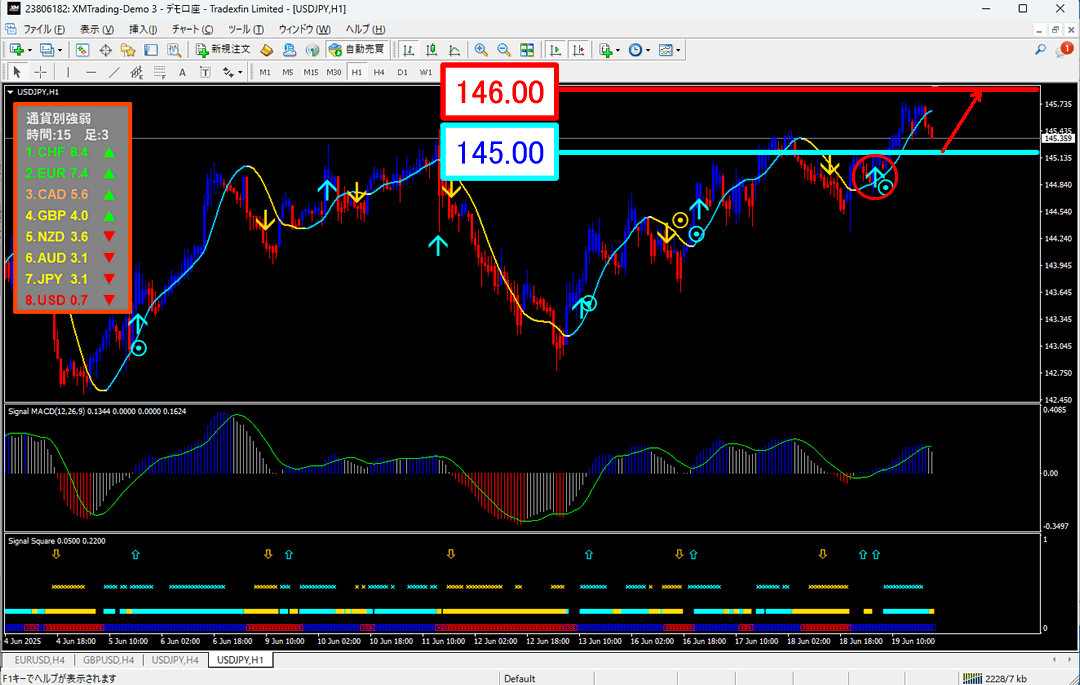Select the Crosshair tool

[x=41, y=72]
